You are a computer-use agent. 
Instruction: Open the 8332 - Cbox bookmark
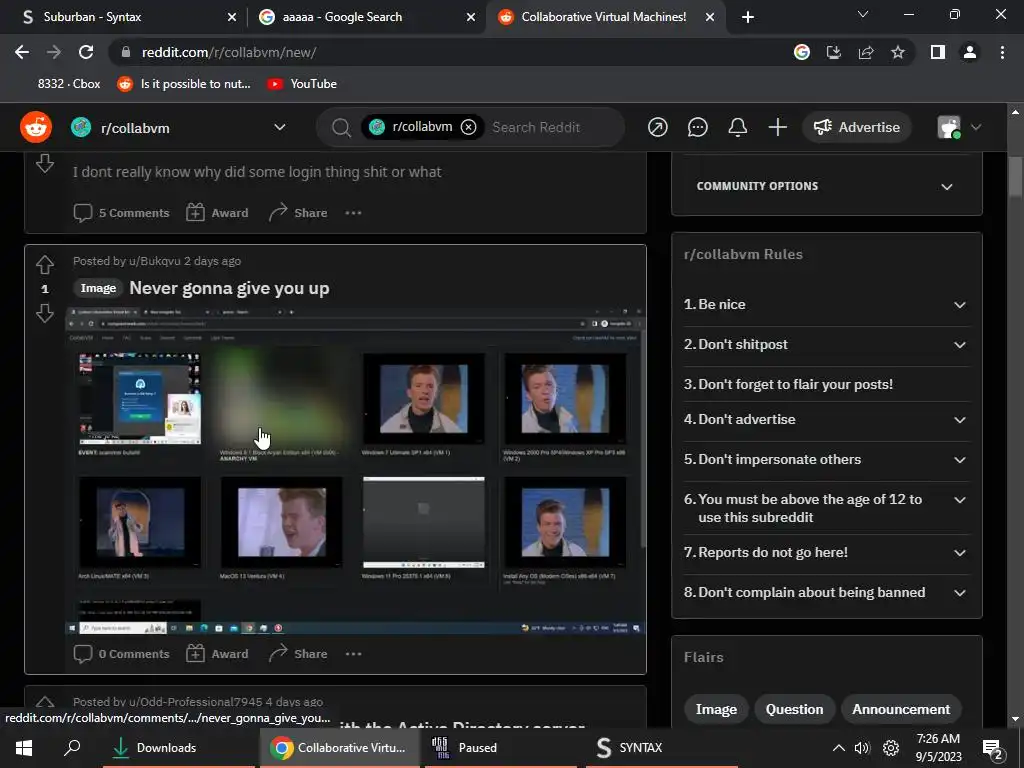pyautogui.click(x=69, y=84)
